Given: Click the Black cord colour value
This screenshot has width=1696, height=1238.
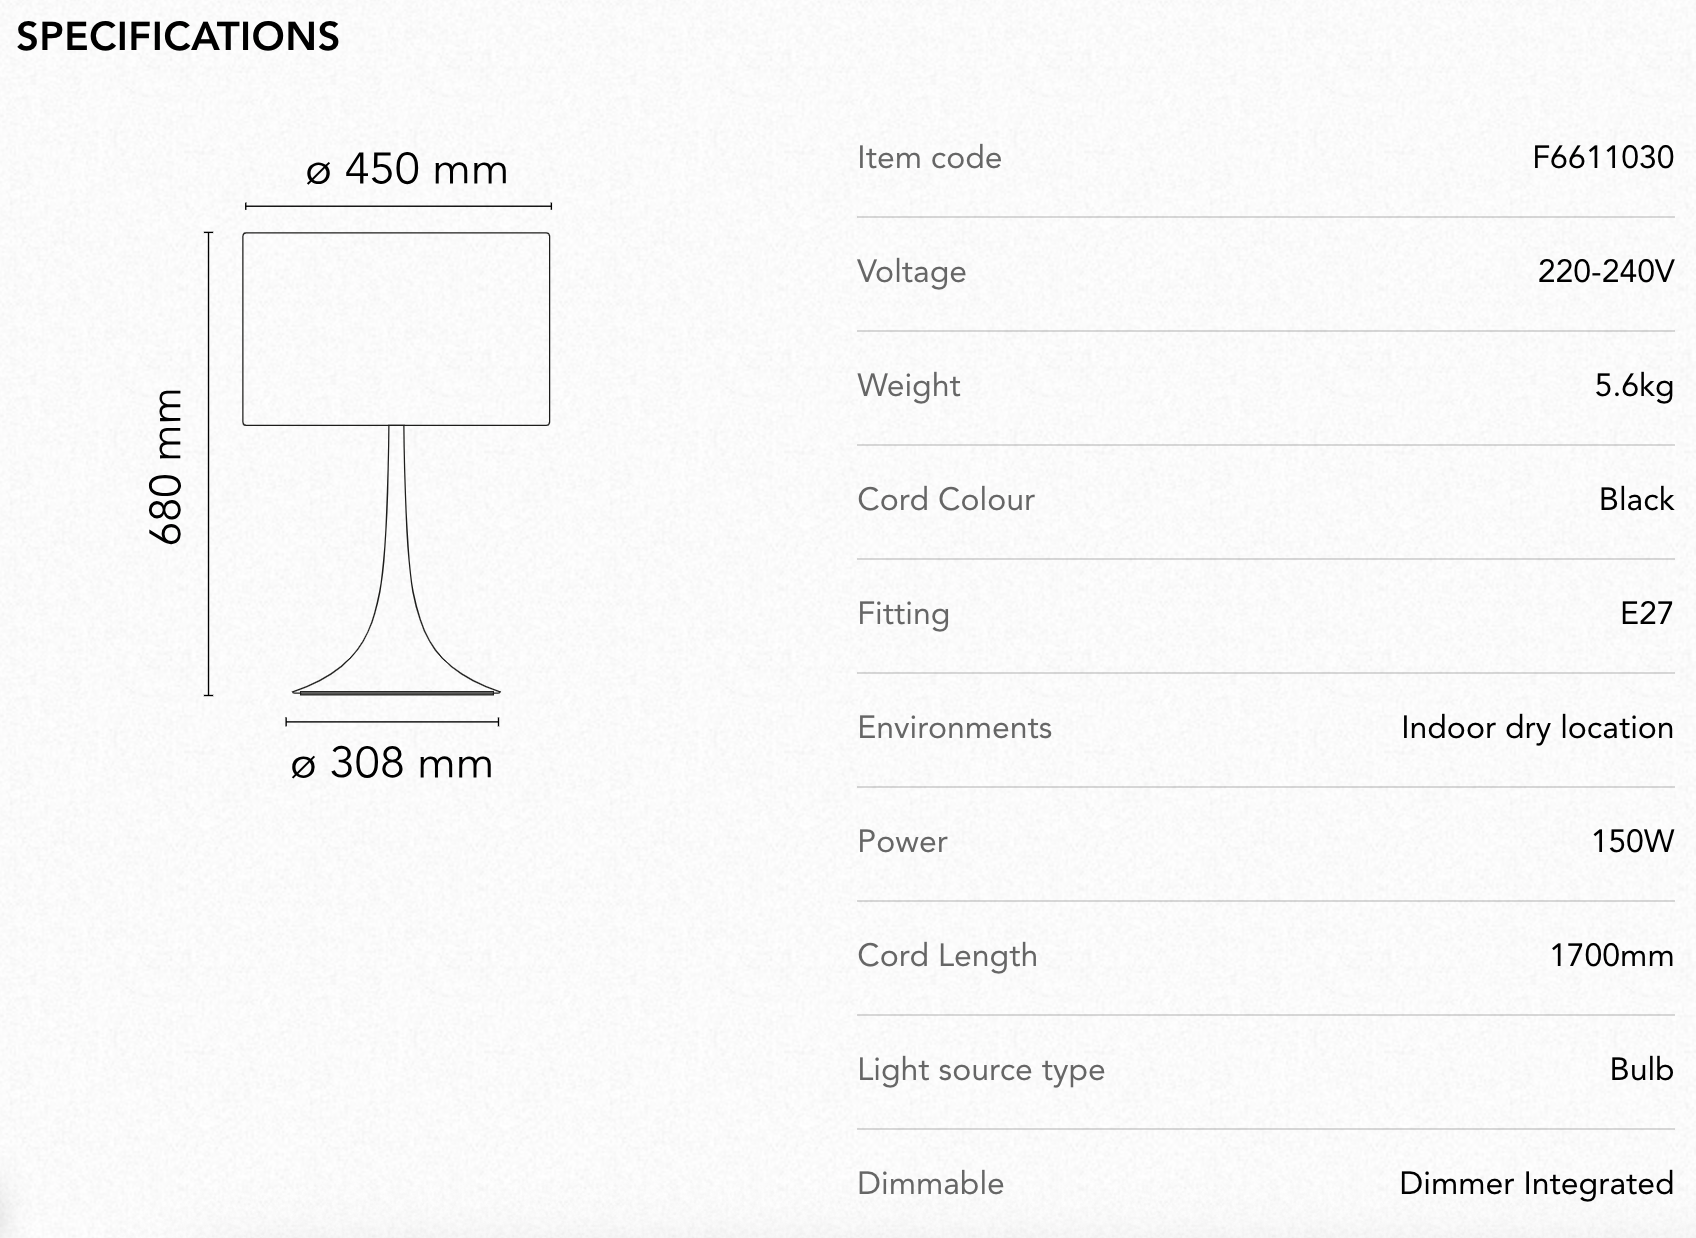Looking at the screenshot, I should tap(1636, 499).
